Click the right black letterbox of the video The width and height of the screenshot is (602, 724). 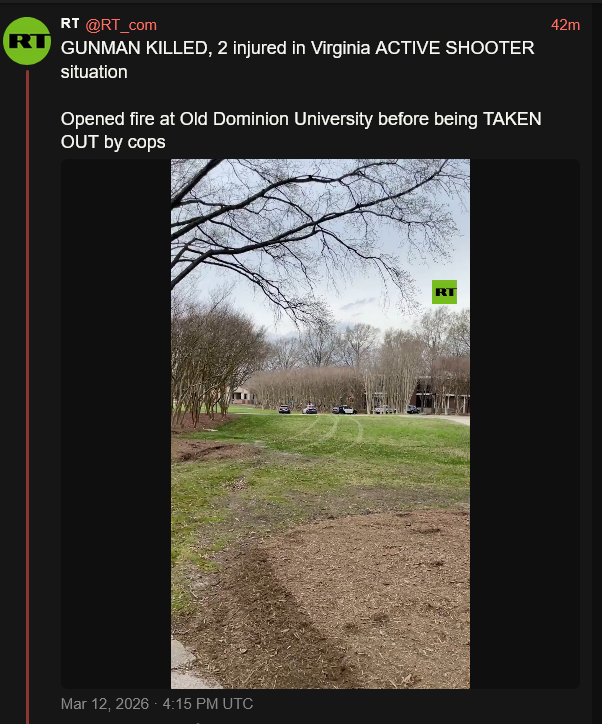pos(524,424)
